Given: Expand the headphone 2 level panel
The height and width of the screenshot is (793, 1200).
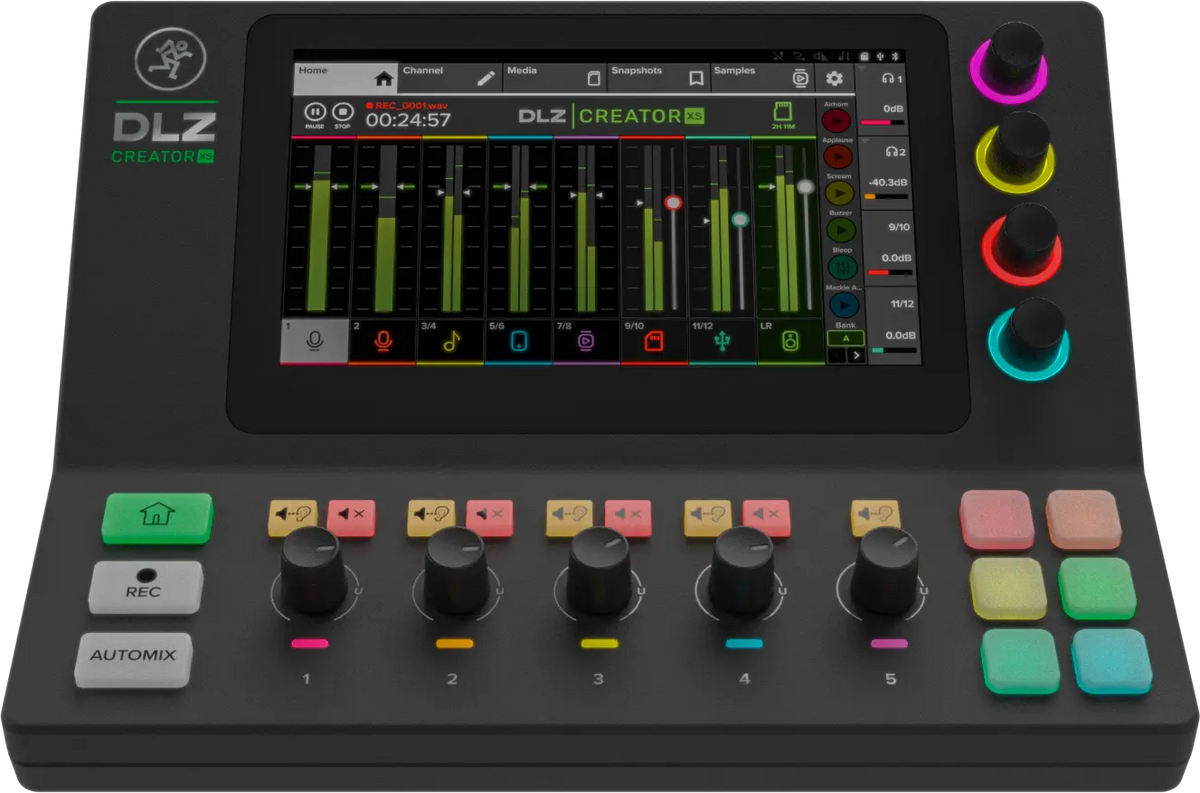Looking at the screenshot, I should 890,152.
